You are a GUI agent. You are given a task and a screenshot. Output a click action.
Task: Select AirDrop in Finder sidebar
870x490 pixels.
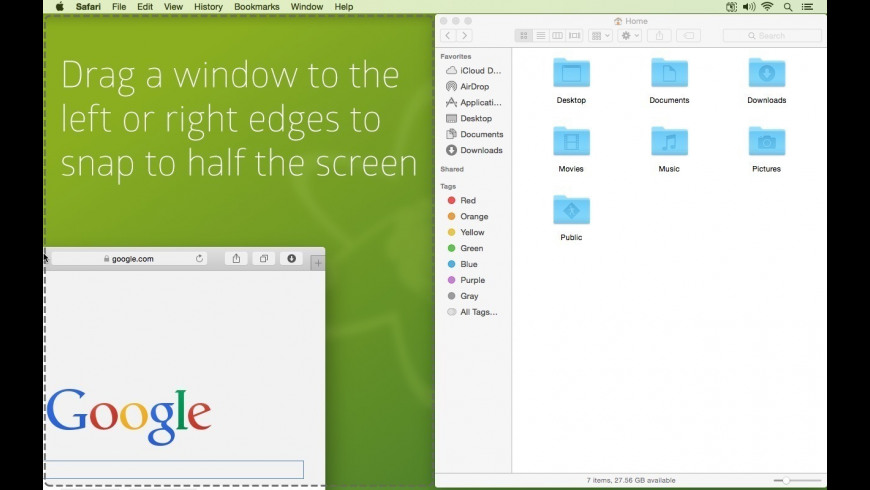tap(474, 87)
